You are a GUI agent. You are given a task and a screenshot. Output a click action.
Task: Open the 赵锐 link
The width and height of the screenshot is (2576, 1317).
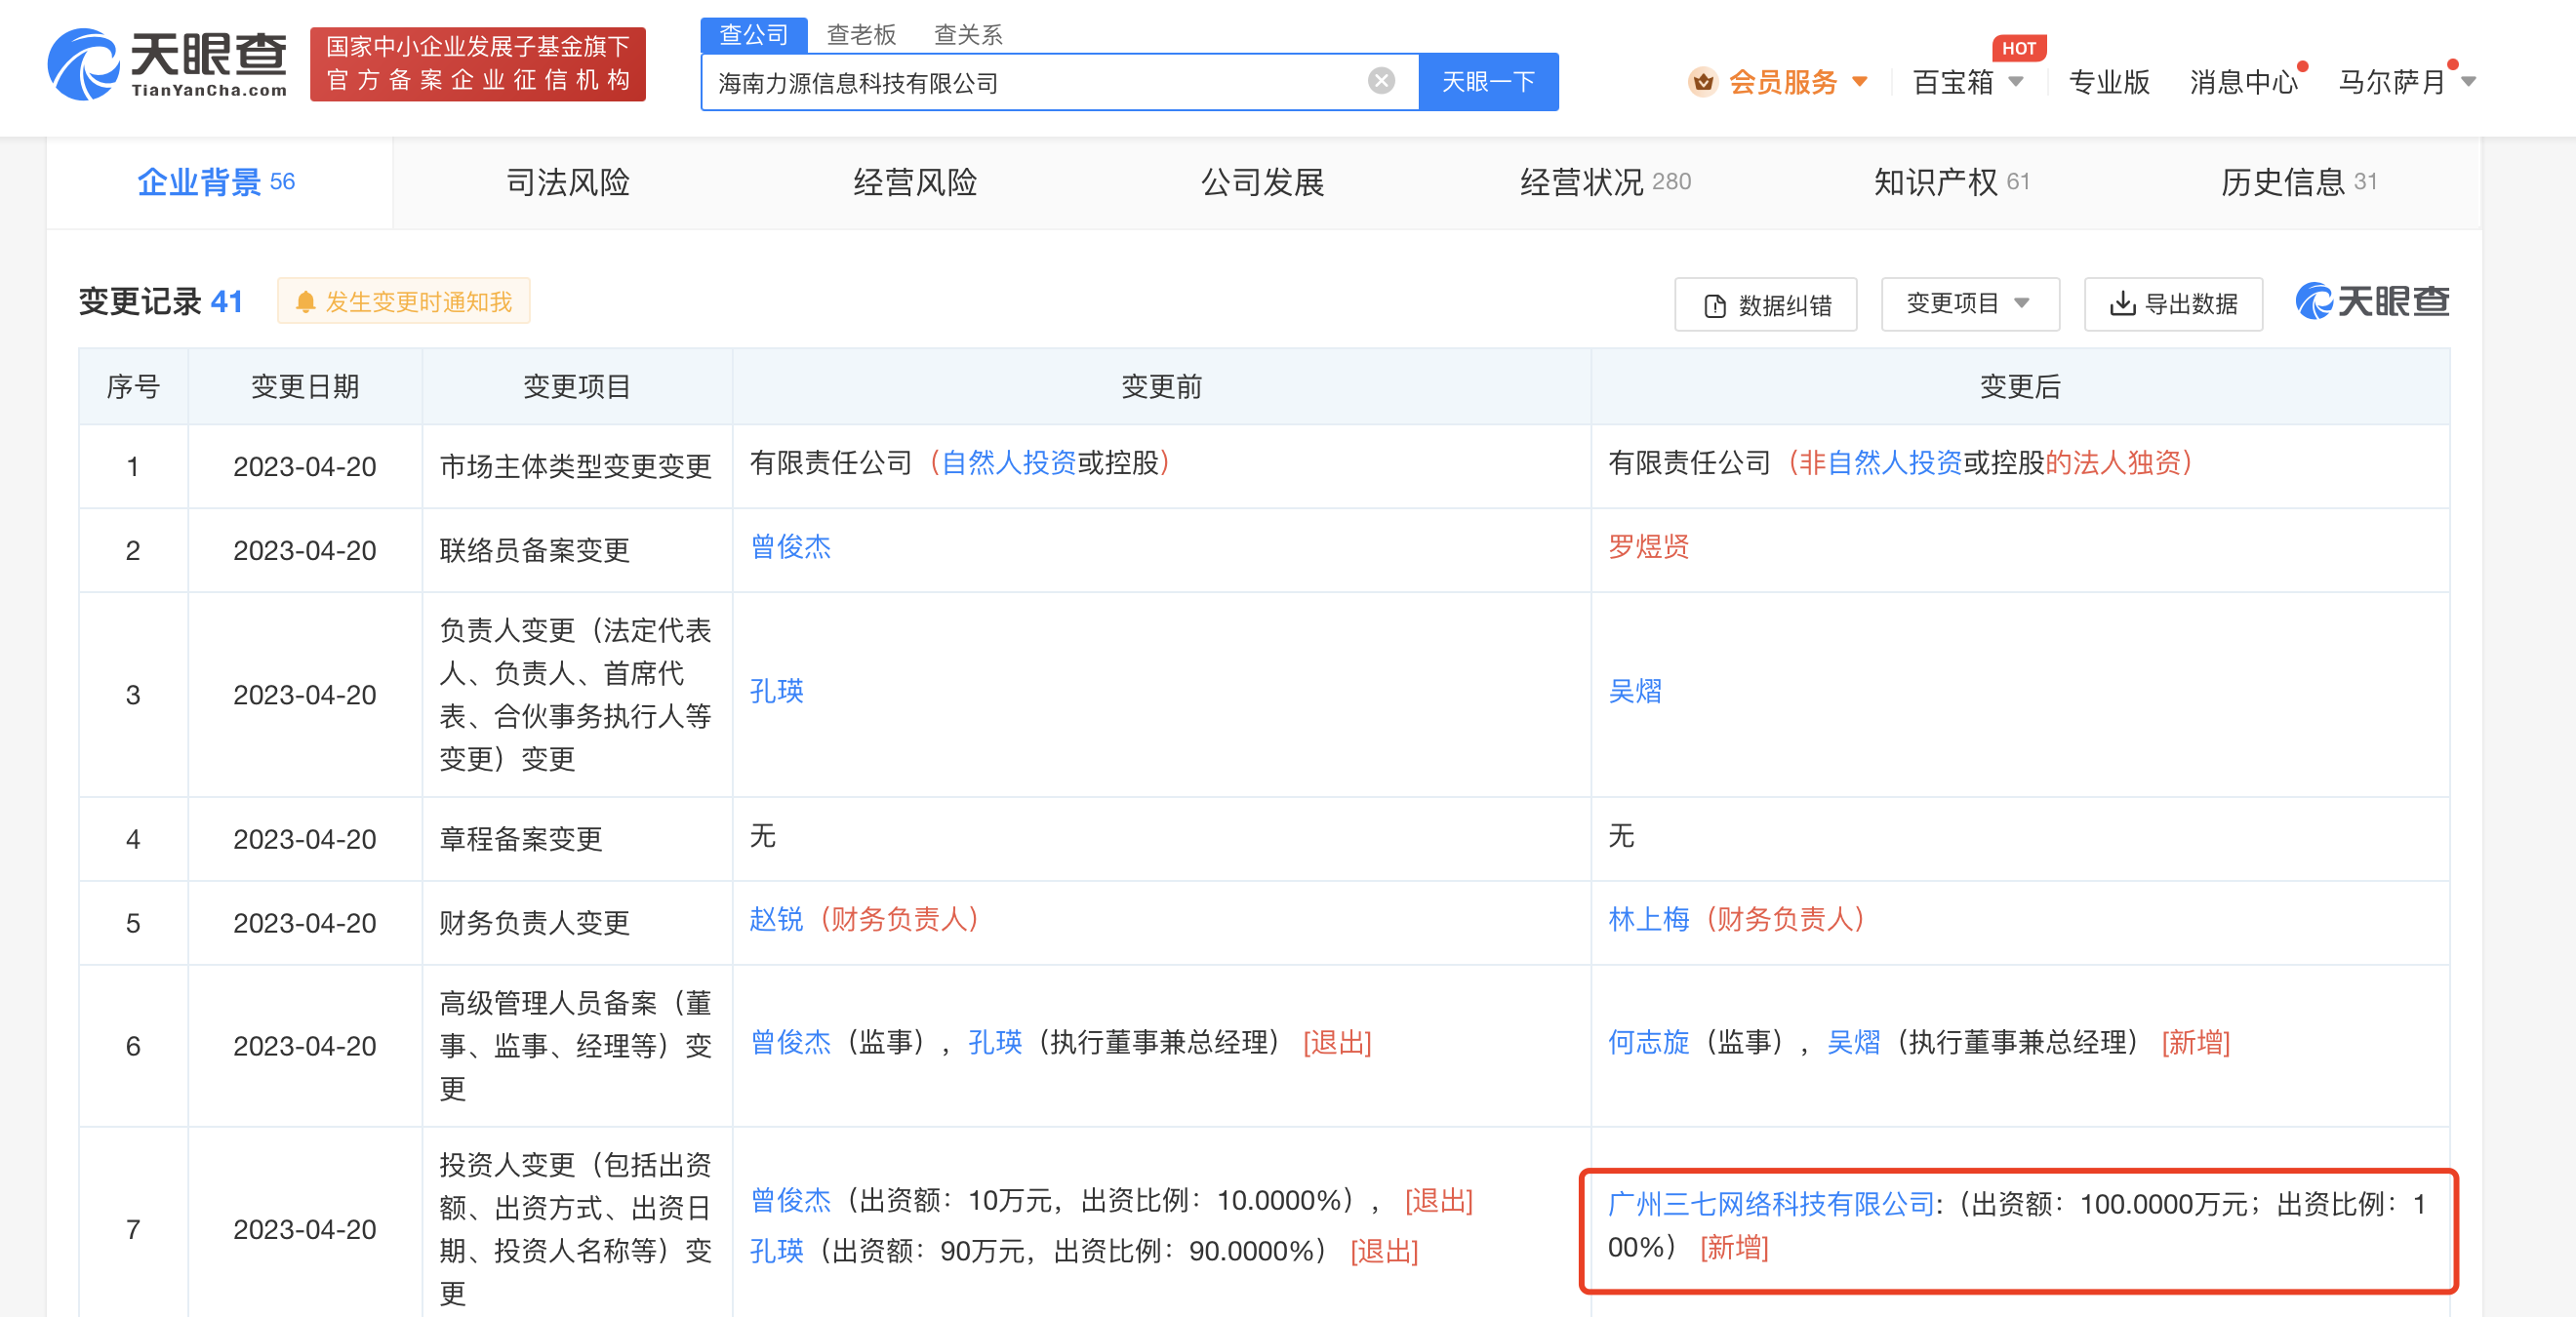tap(777, 919)
